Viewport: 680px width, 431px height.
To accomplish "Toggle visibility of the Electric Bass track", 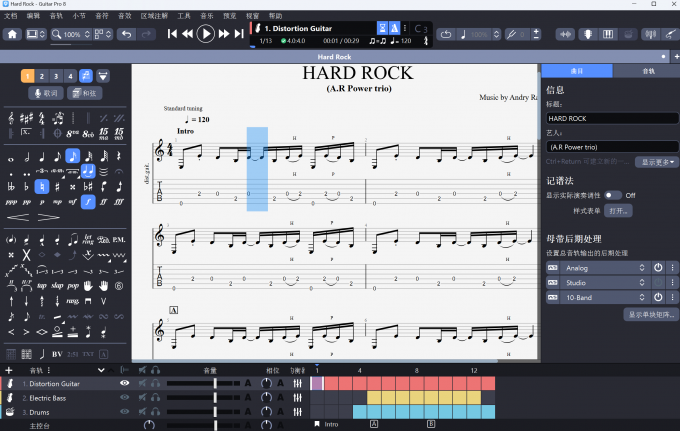I will [x=125, y=398].
